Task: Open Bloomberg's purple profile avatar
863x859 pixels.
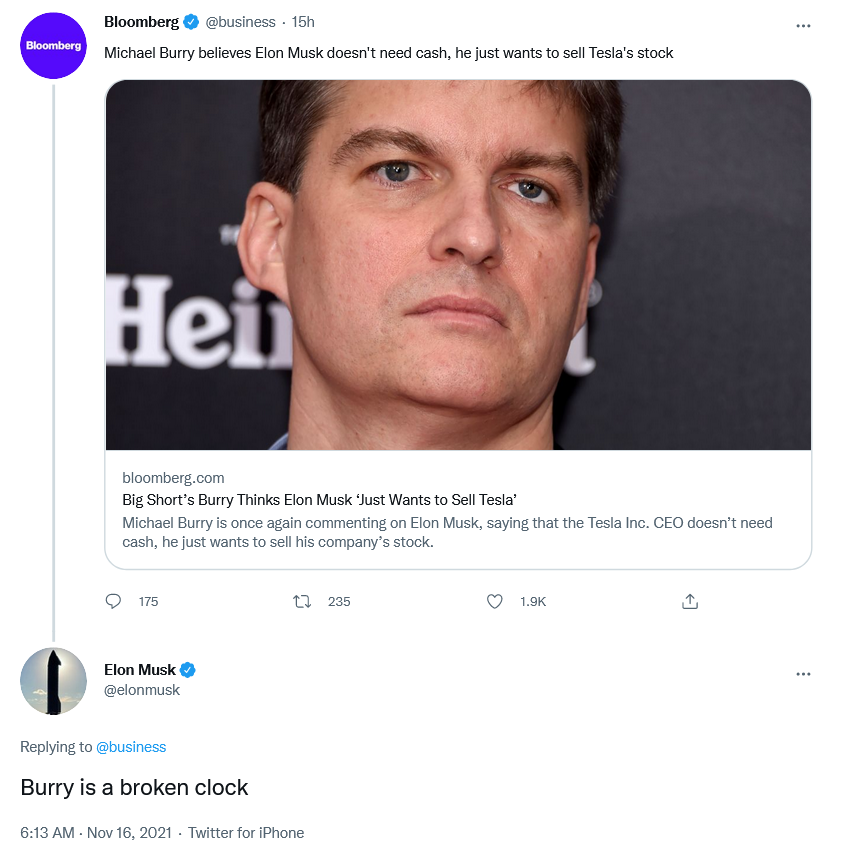Action: point(53,46)
